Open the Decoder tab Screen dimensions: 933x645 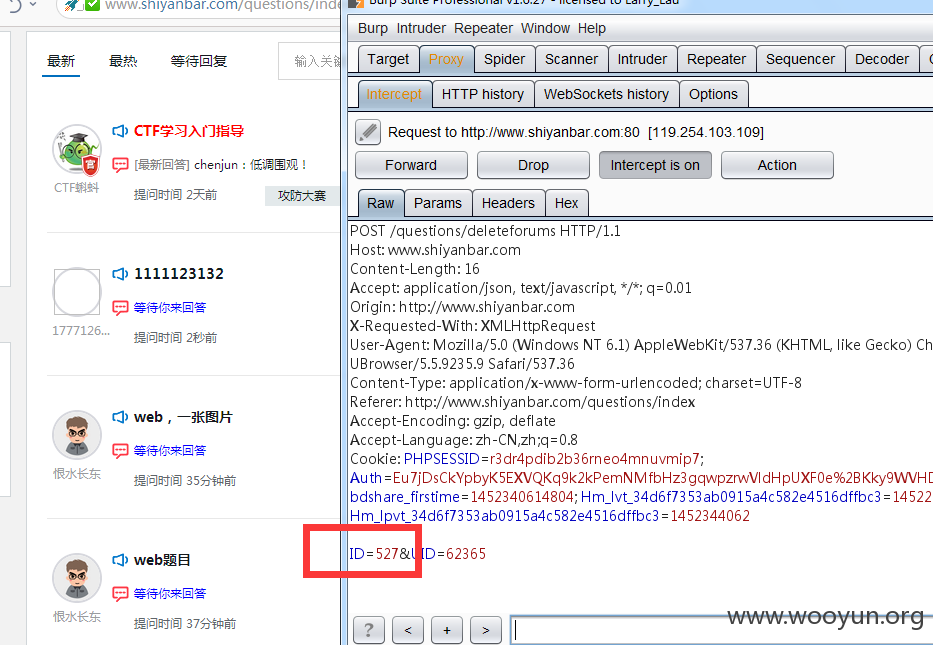pyautogui.click(x=882, y=60)
